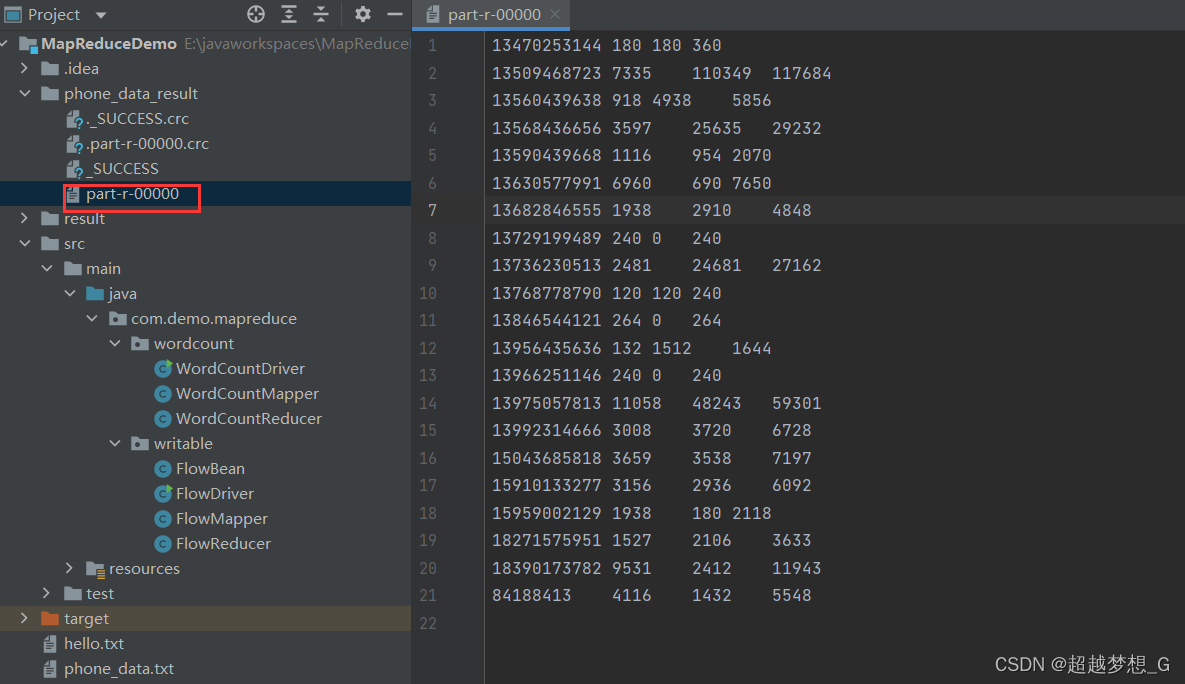
Task: Click the wordcount package icon
Action: pos(140,343)
